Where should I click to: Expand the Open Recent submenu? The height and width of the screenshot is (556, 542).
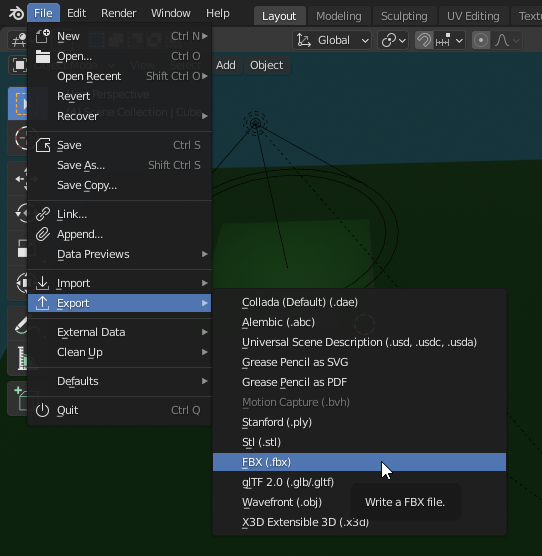pyautogui.click(x=119, y=76)
